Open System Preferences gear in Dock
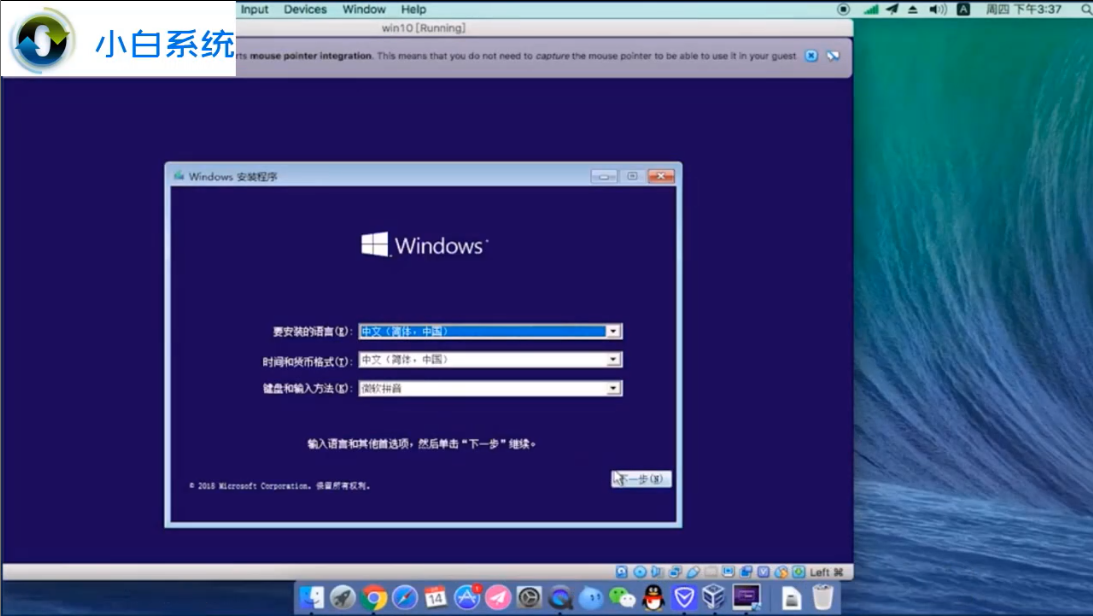This screenshot has height=616, width=1093. point(529,598)
